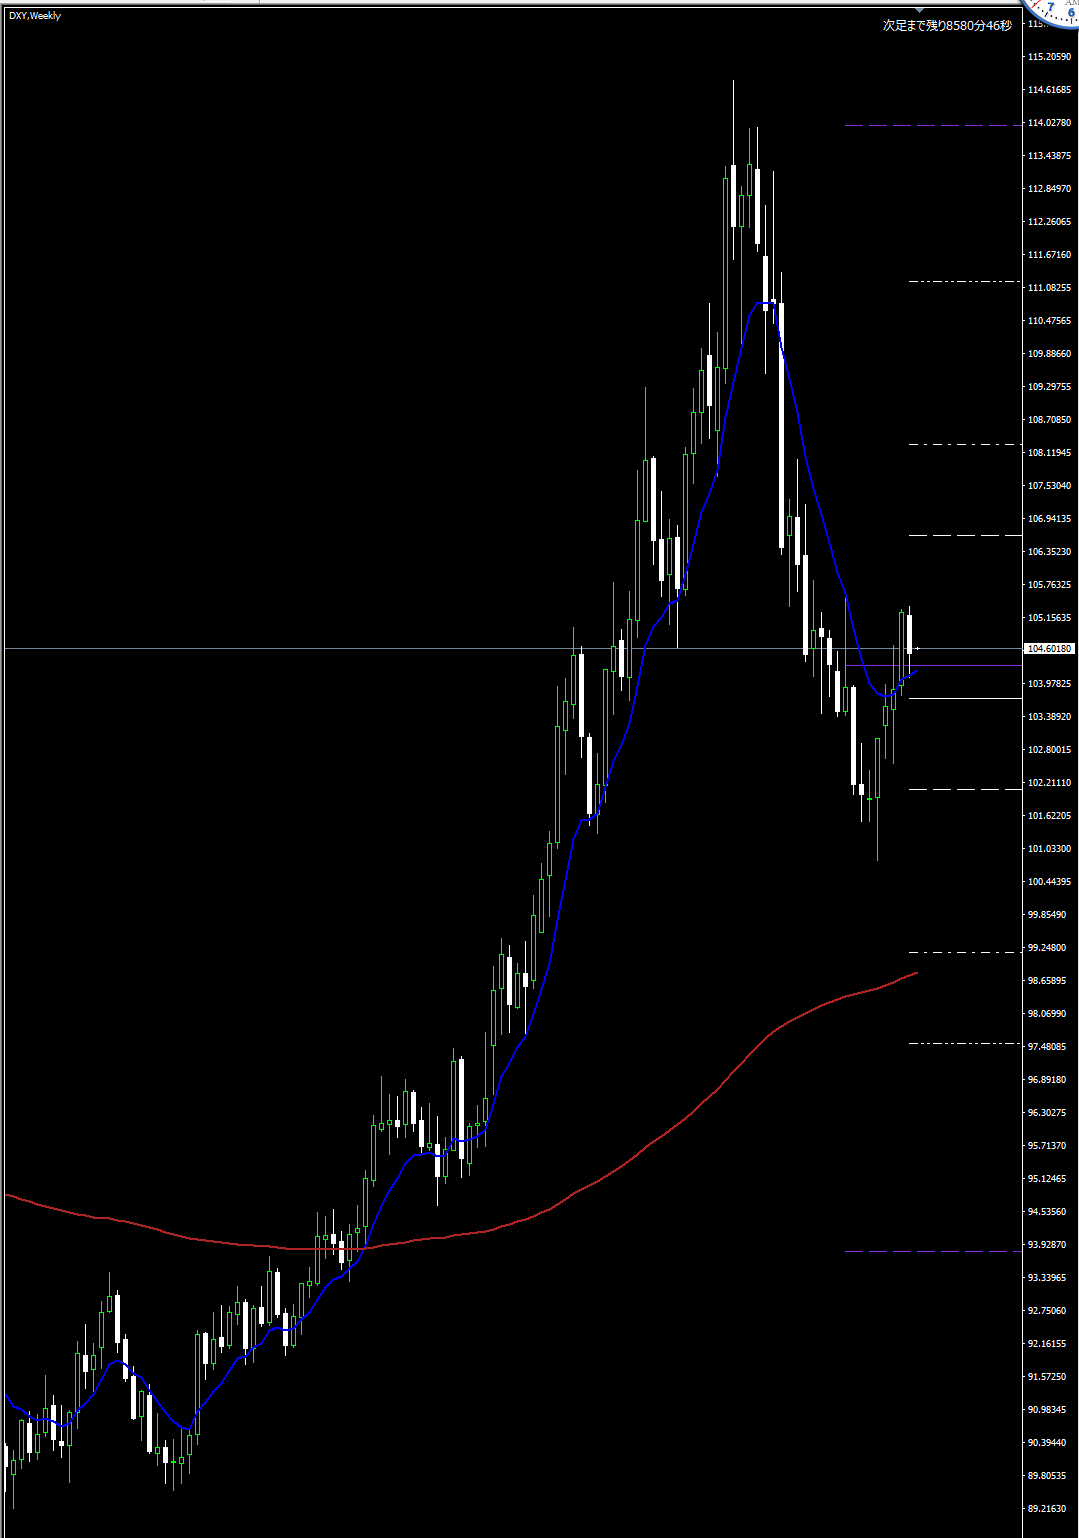Click price scale value 91.57250

[x=1047, y=1377]
